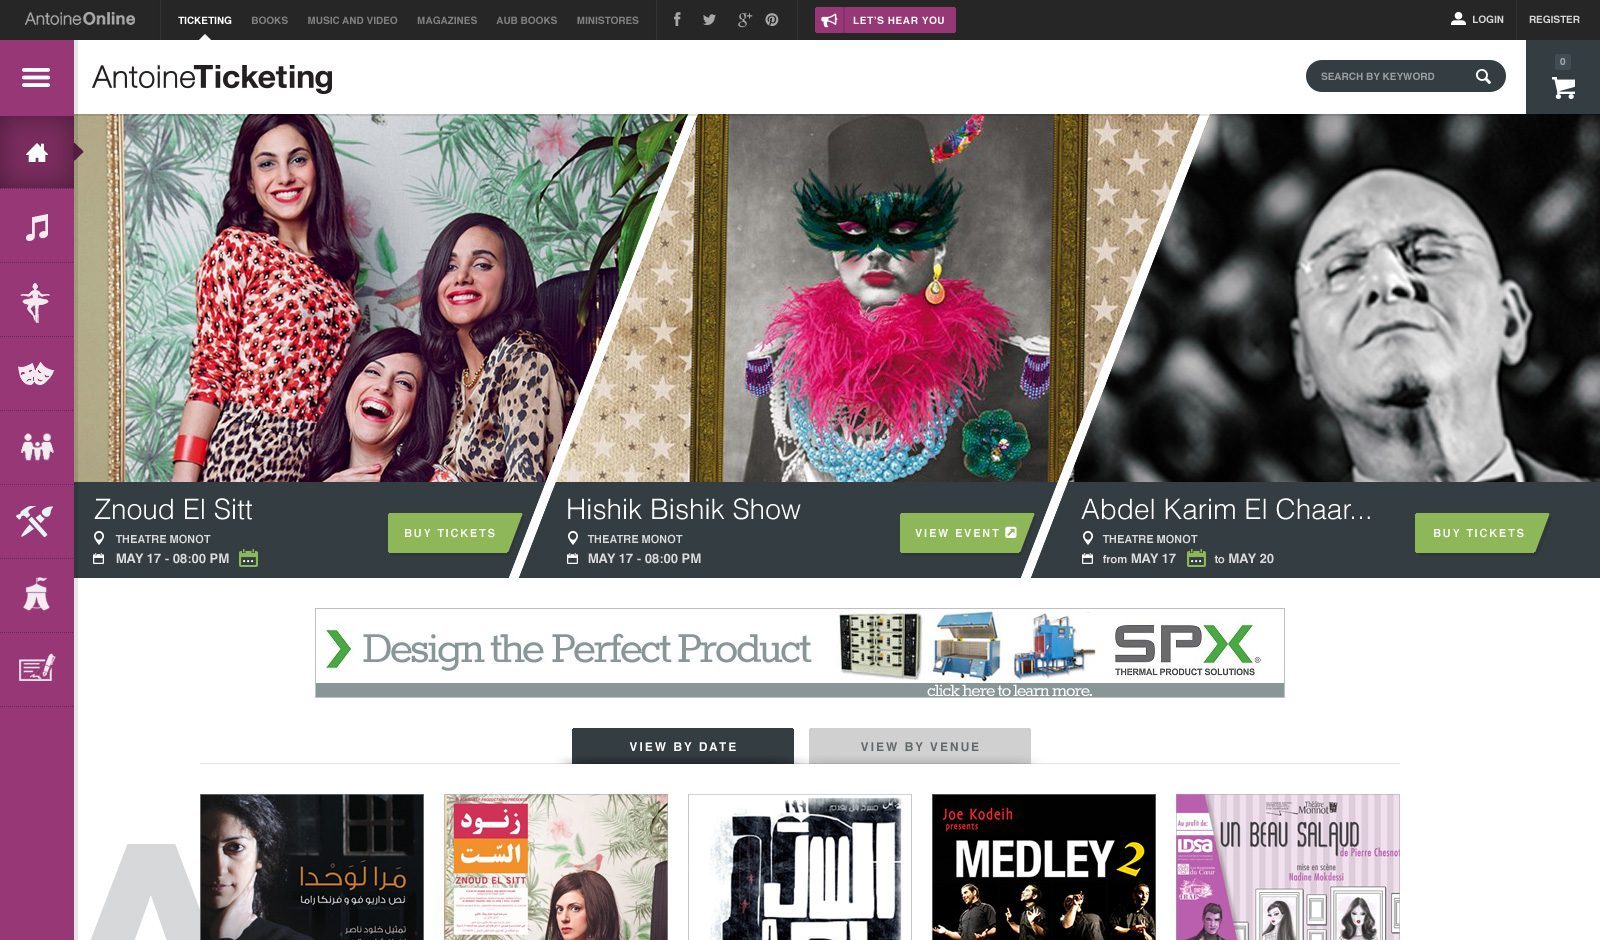Open the Google Plus icon

click(x=744, y=19)
